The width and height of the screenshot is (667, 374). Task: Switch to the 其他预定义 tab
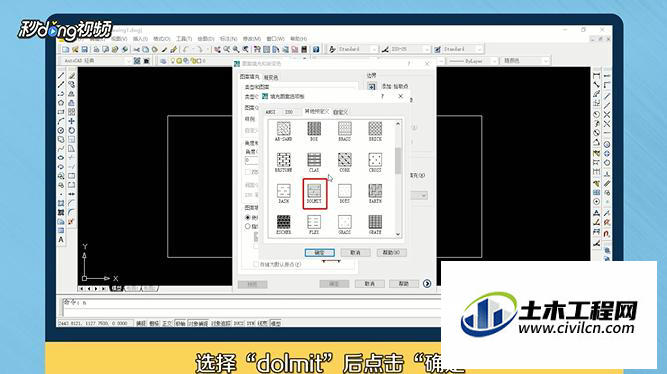tap(316, 111)
